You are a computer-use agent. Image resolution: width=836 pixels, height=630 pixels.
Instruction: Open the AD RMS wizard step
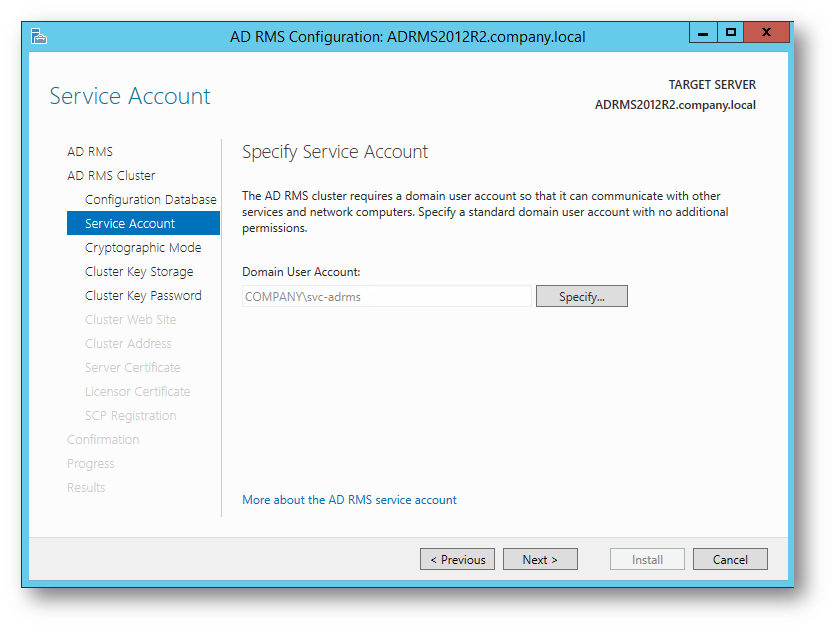click(90, 151)
